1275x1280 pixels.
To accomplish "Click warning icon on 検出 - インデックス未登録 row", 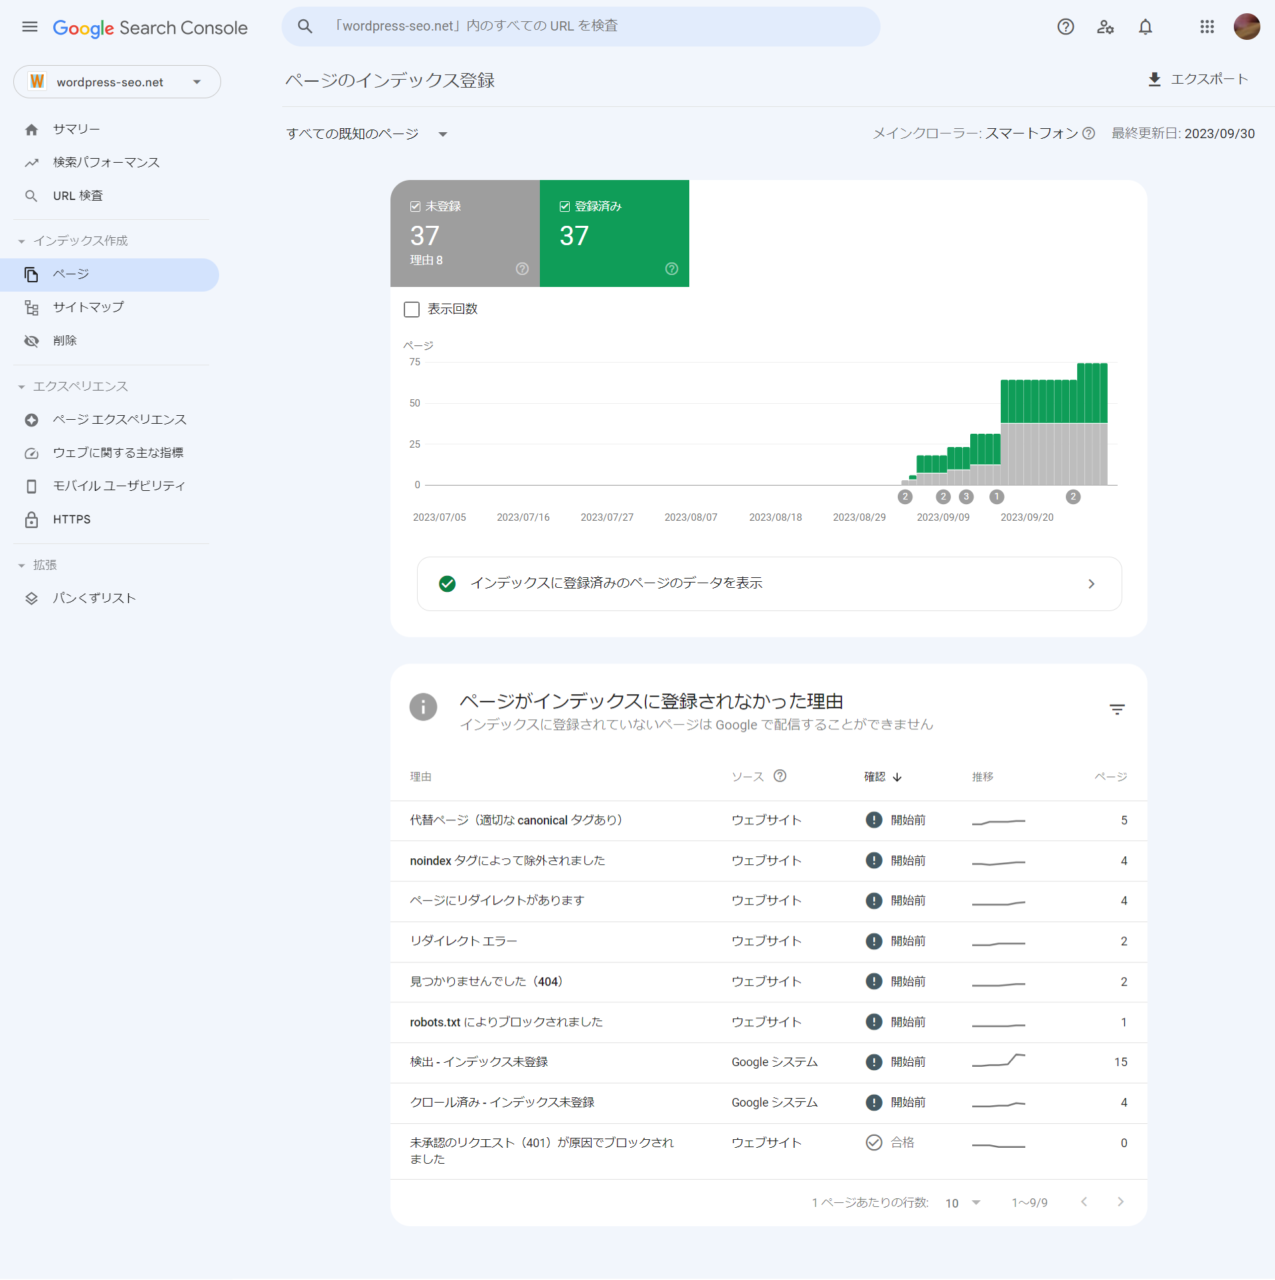I will tap(874, 1062).
